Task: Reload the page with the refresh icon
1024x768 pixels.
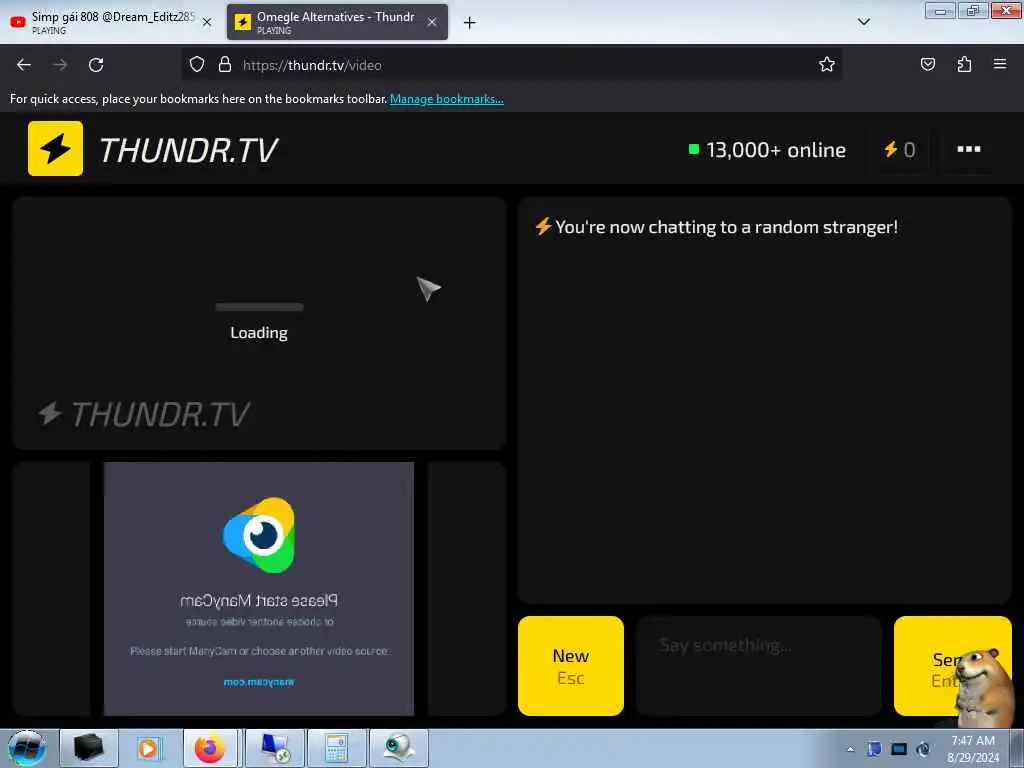Action: pyautogui.click(x=96, y=65)
